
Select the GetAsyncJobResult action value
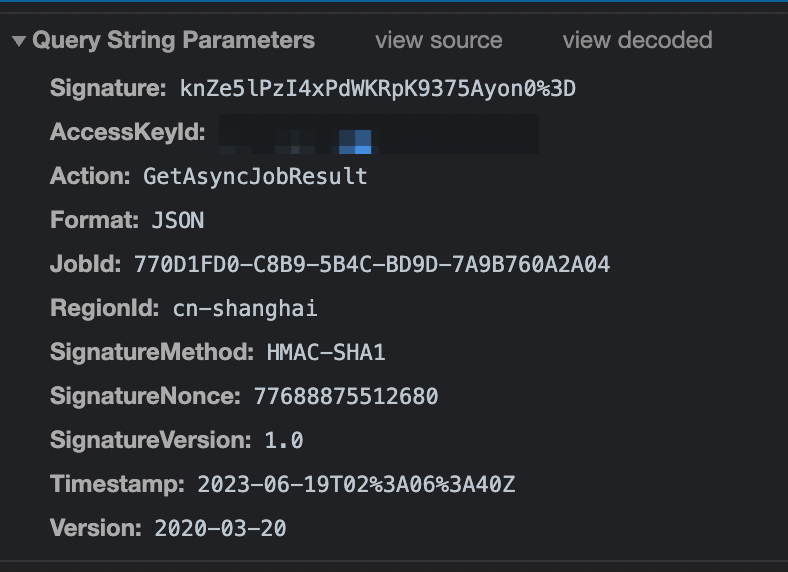tap(255, 176)
